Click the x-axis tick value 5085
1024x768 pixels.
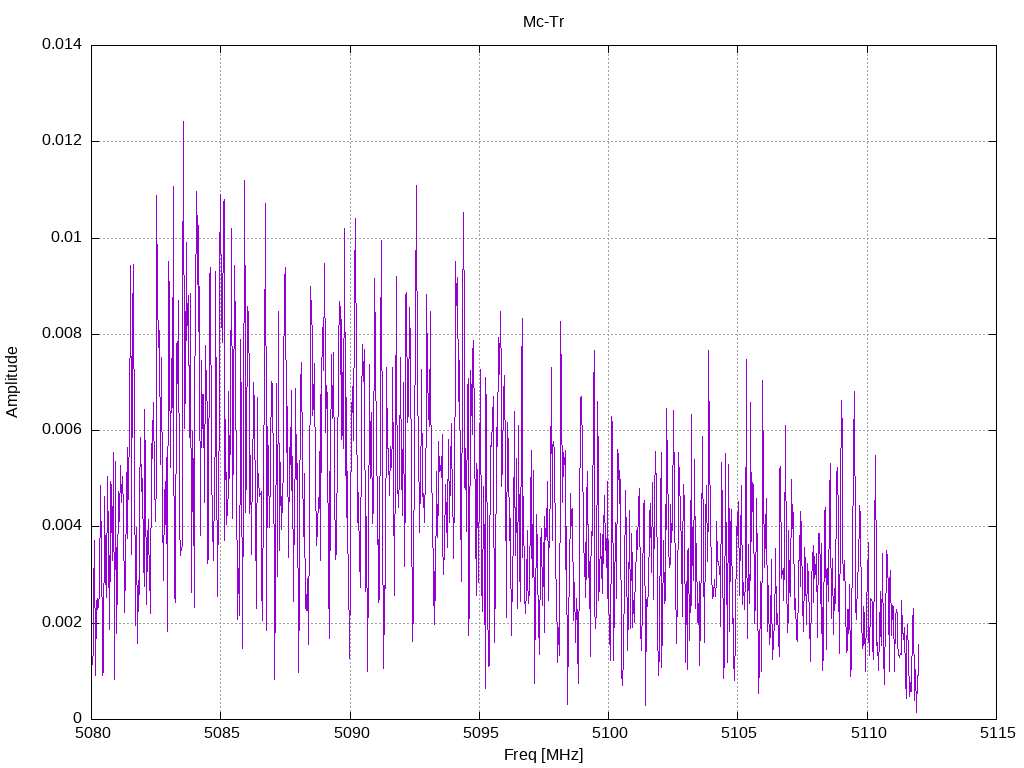[x=222, y=733]
